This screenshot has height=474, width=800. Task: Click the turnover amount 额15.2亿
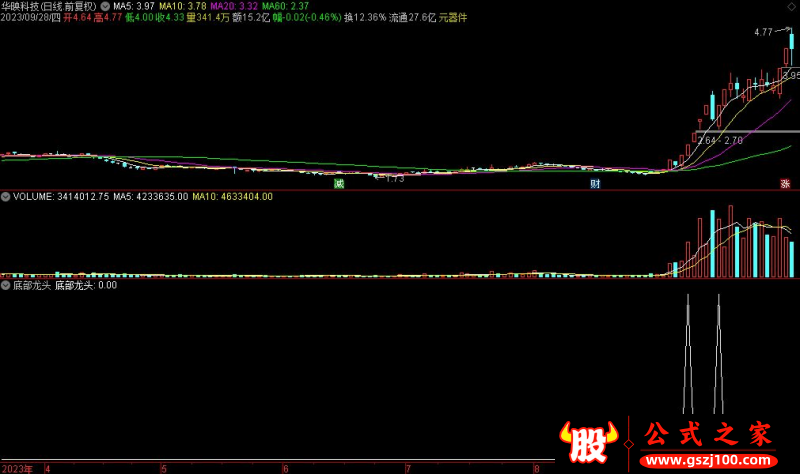point(251,17)
